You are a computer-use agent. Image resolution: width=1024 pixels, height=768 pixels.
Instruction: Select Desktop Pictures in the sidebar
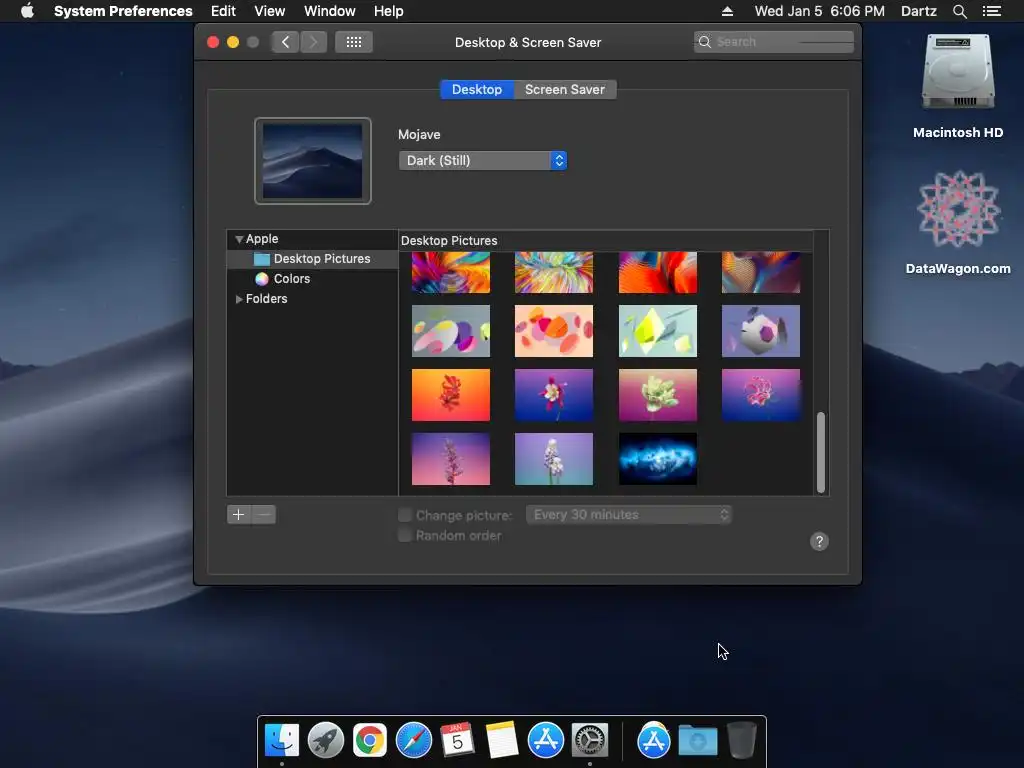click(312, 259)
